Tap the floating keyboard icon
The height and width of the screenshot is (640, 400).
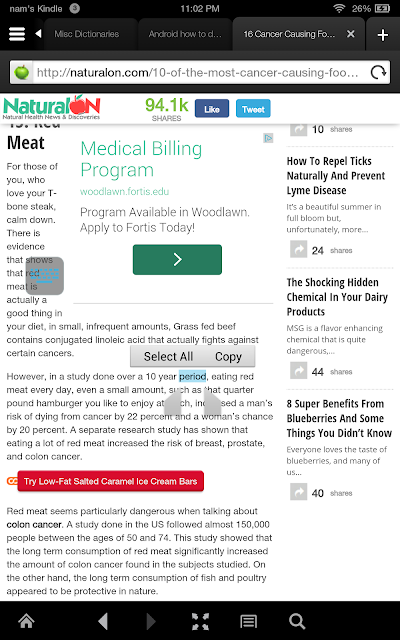click(45, 276)
